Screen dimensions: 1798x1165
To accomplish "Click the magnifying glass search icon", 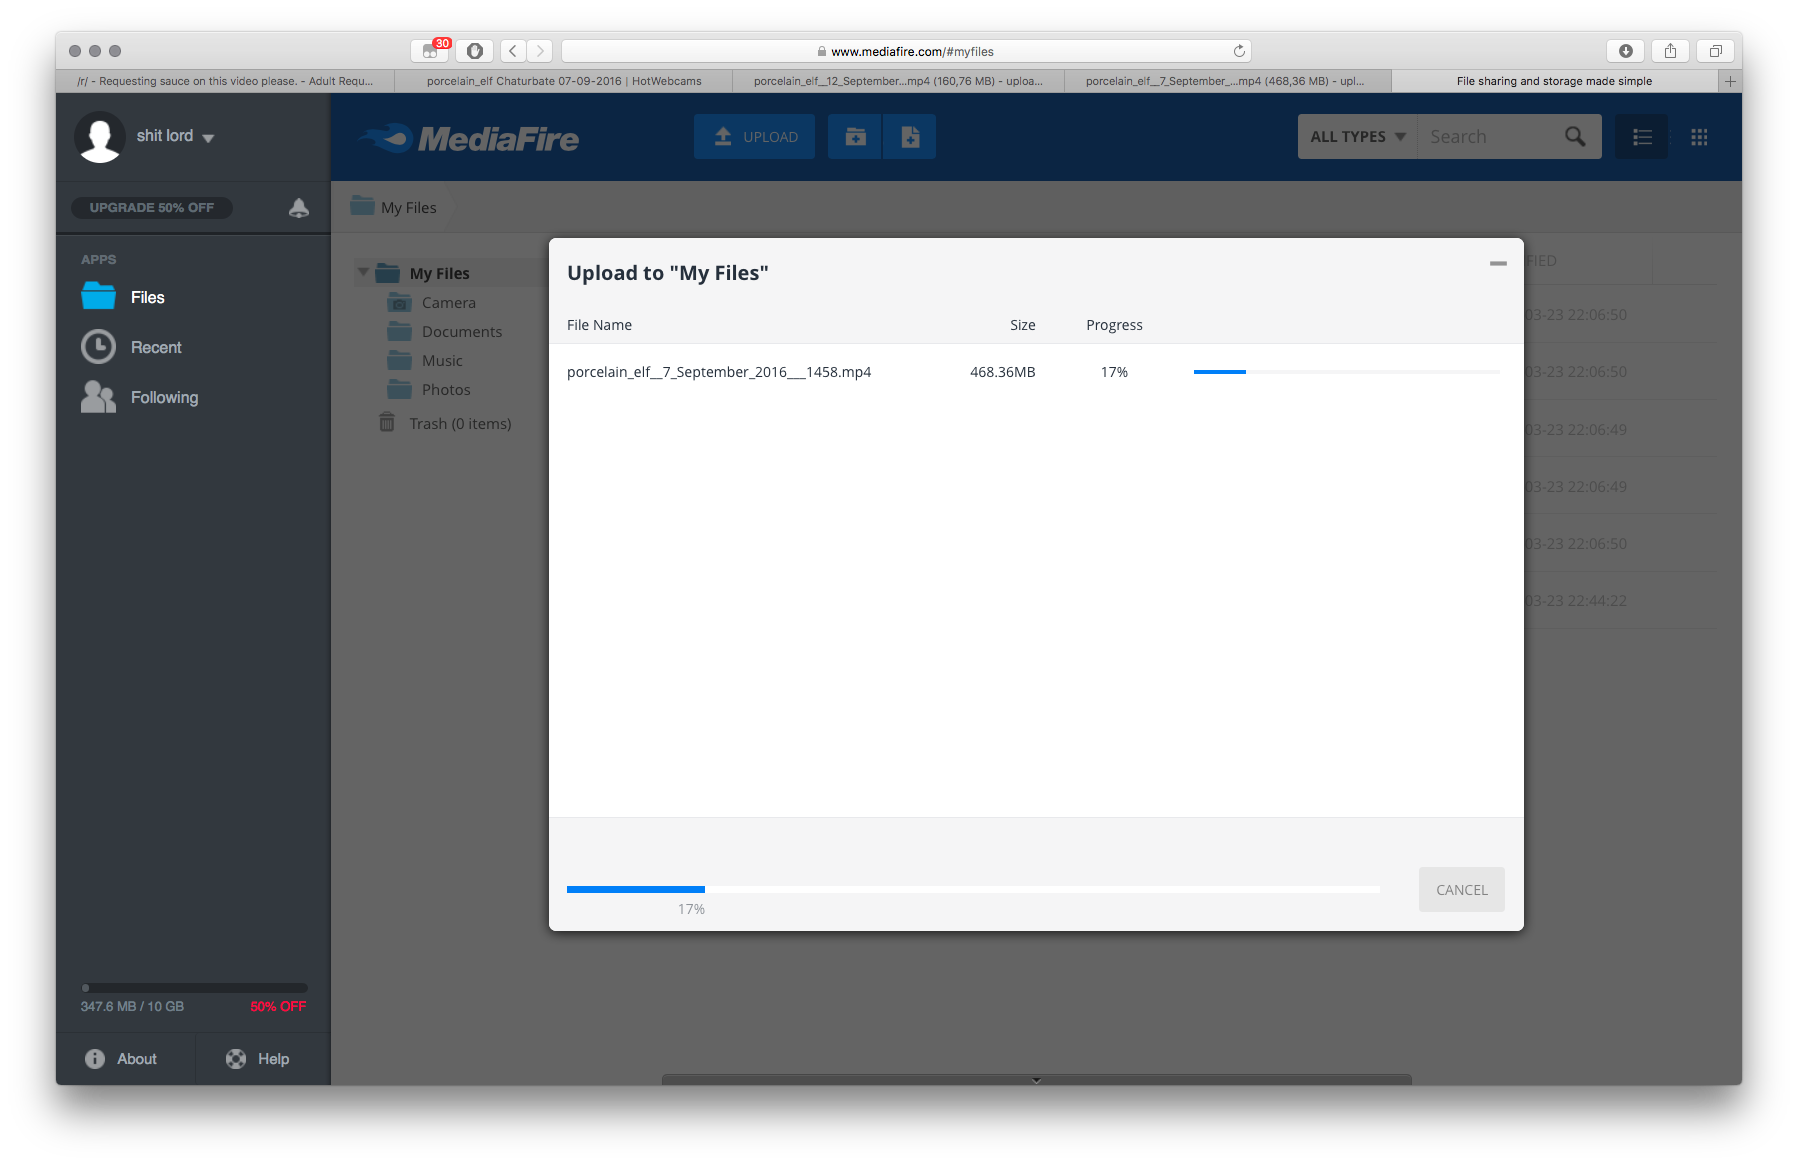I will point(1575,137).
